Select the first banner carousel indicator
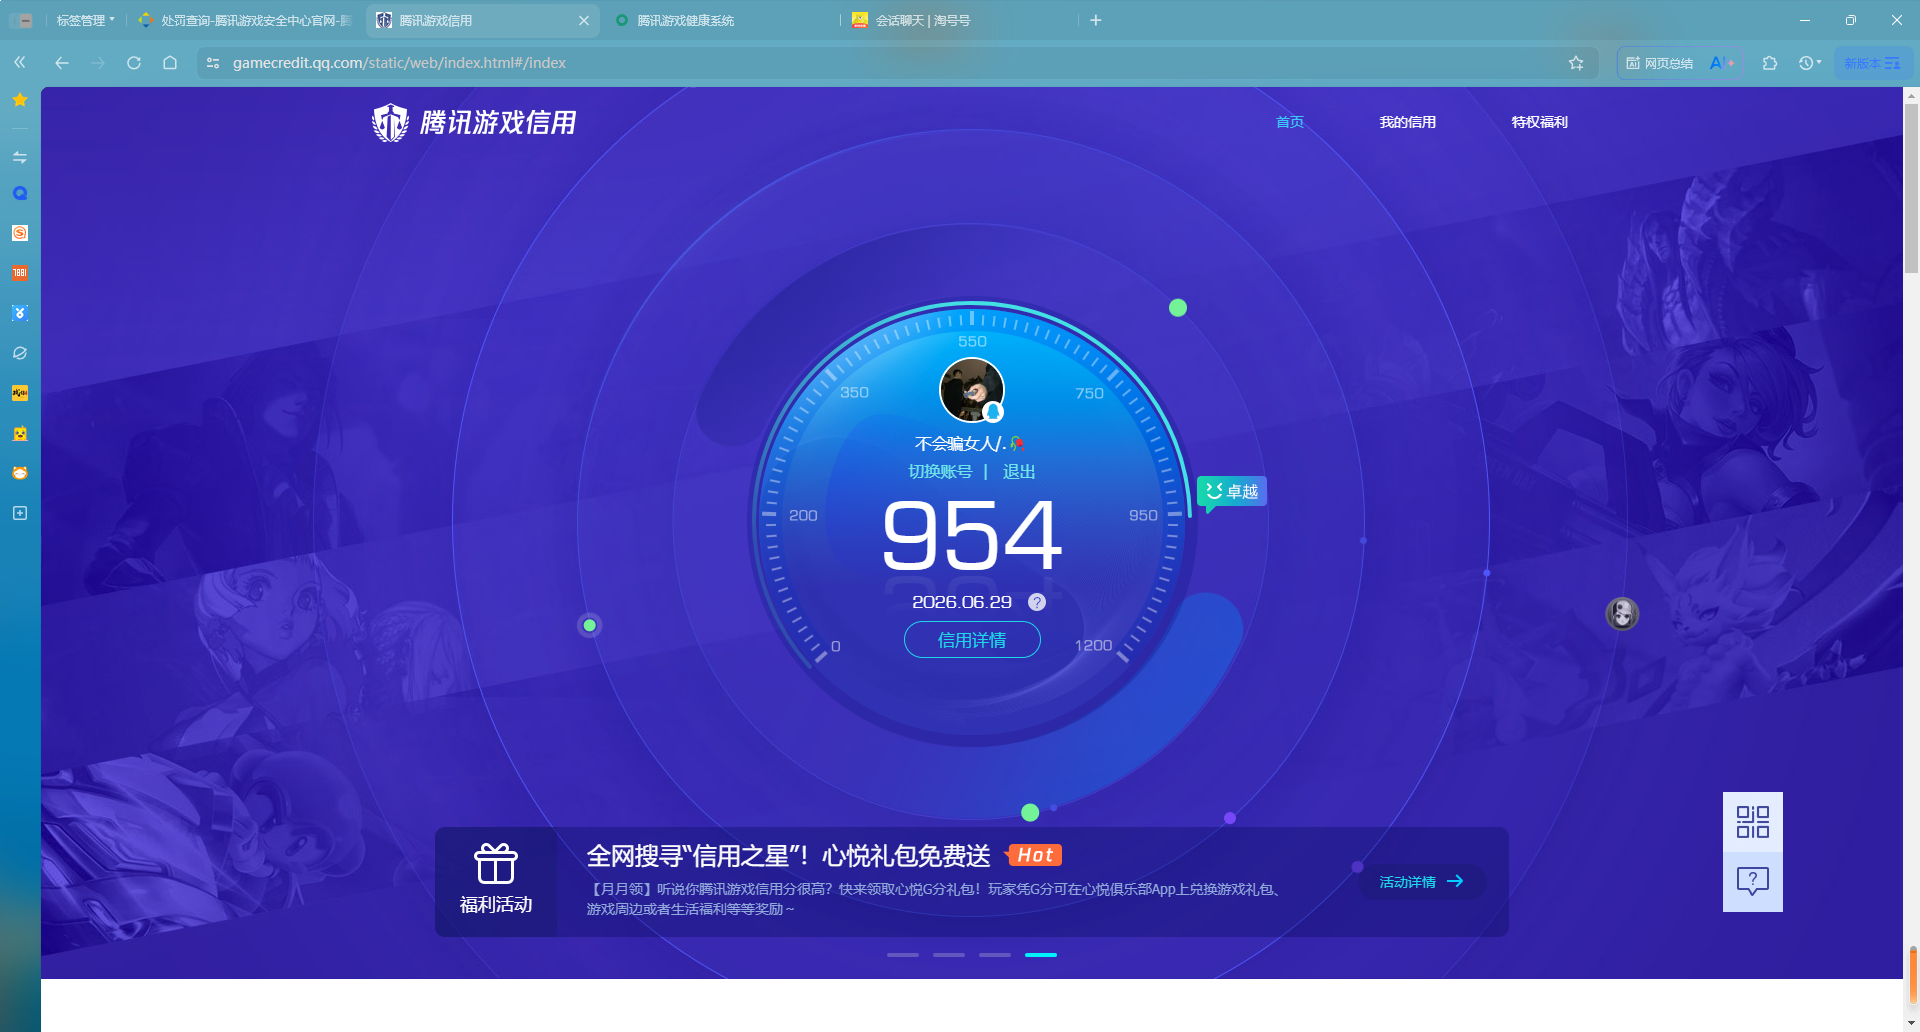Image resolution: width=1920 pixels, height=1032 pixels. pyautogui.click(x=903, y=955)
